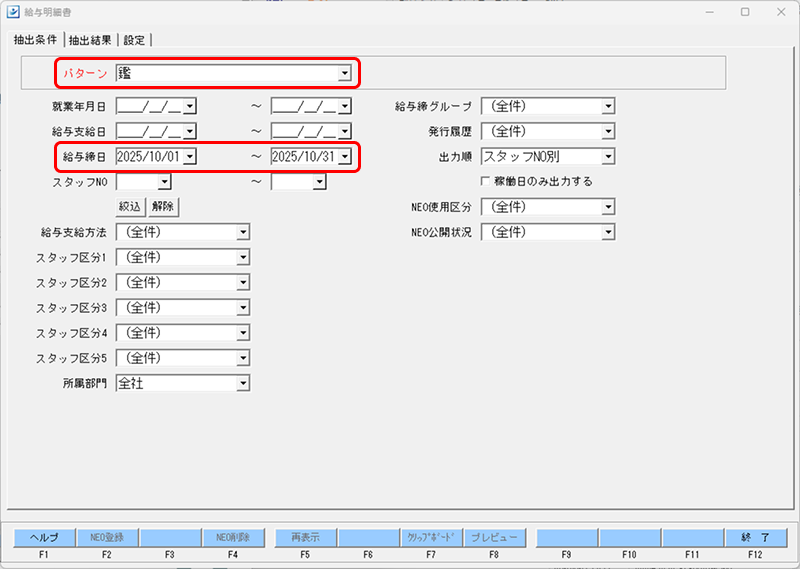This screenshot has height=569, width=800.
Task: Open the パターン dropdown
Action: (345, 73)
